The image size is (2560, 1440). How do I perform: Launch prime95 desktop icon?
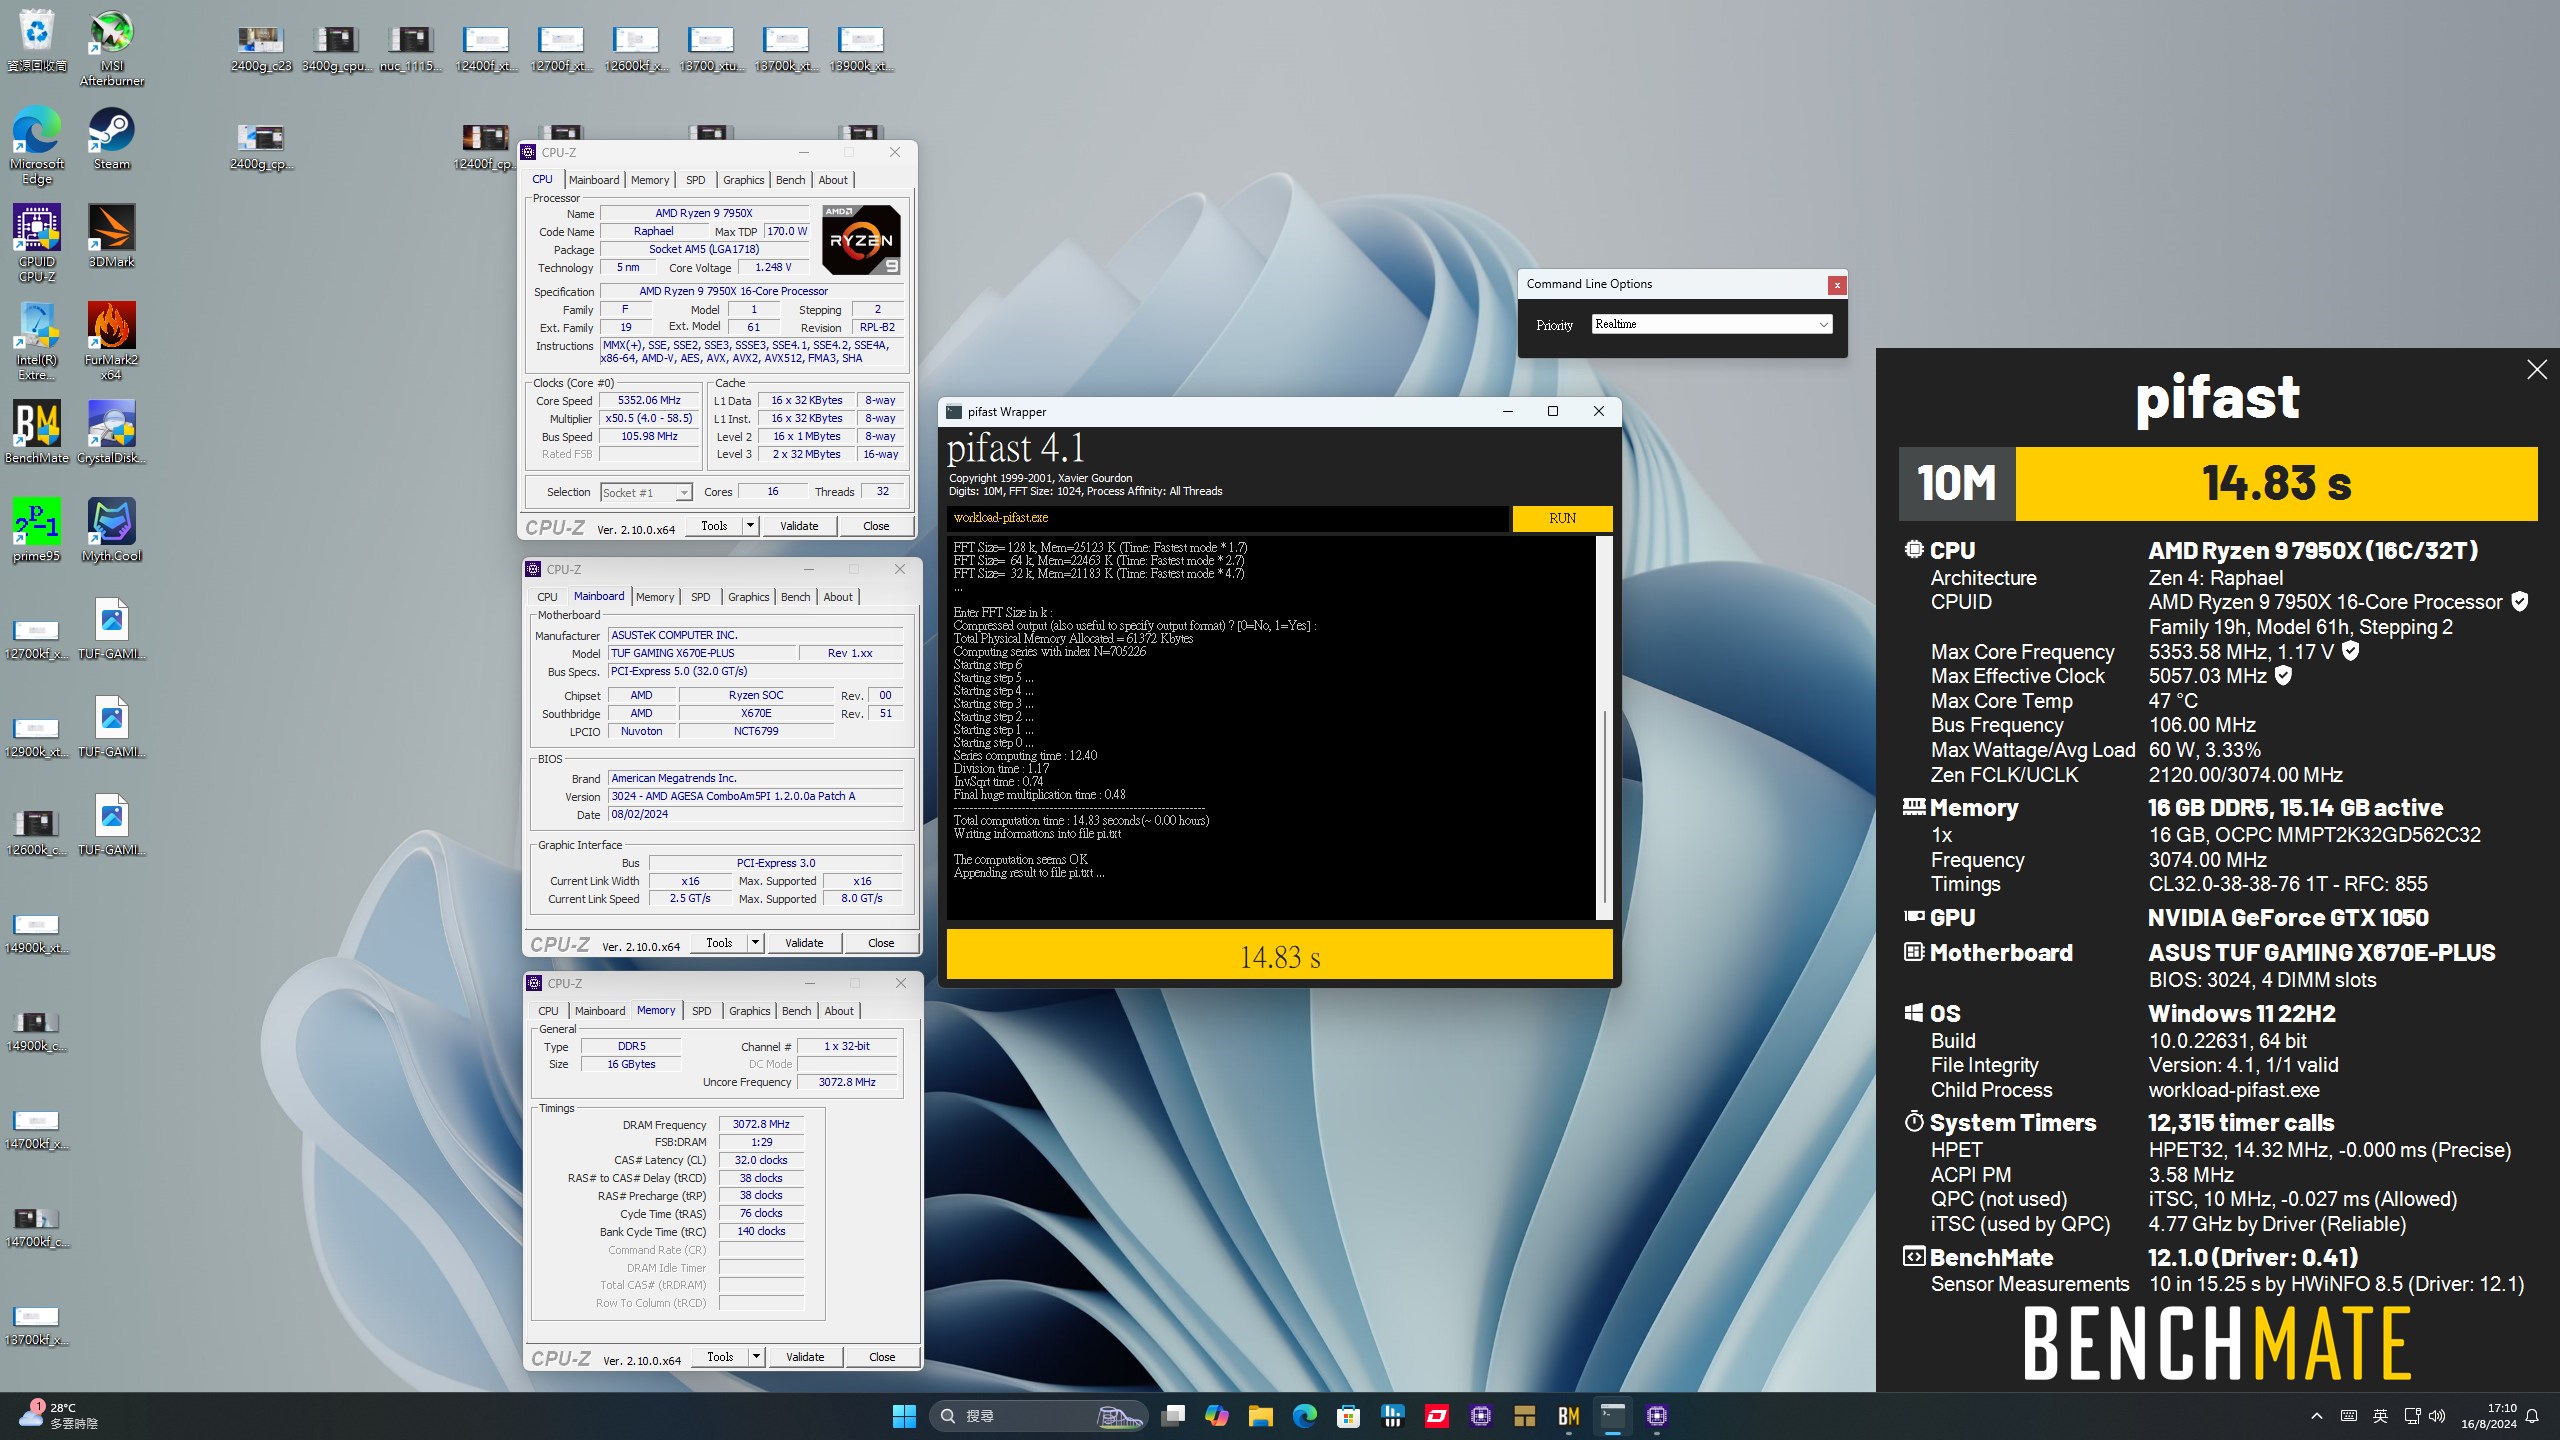tap(37, 530)
